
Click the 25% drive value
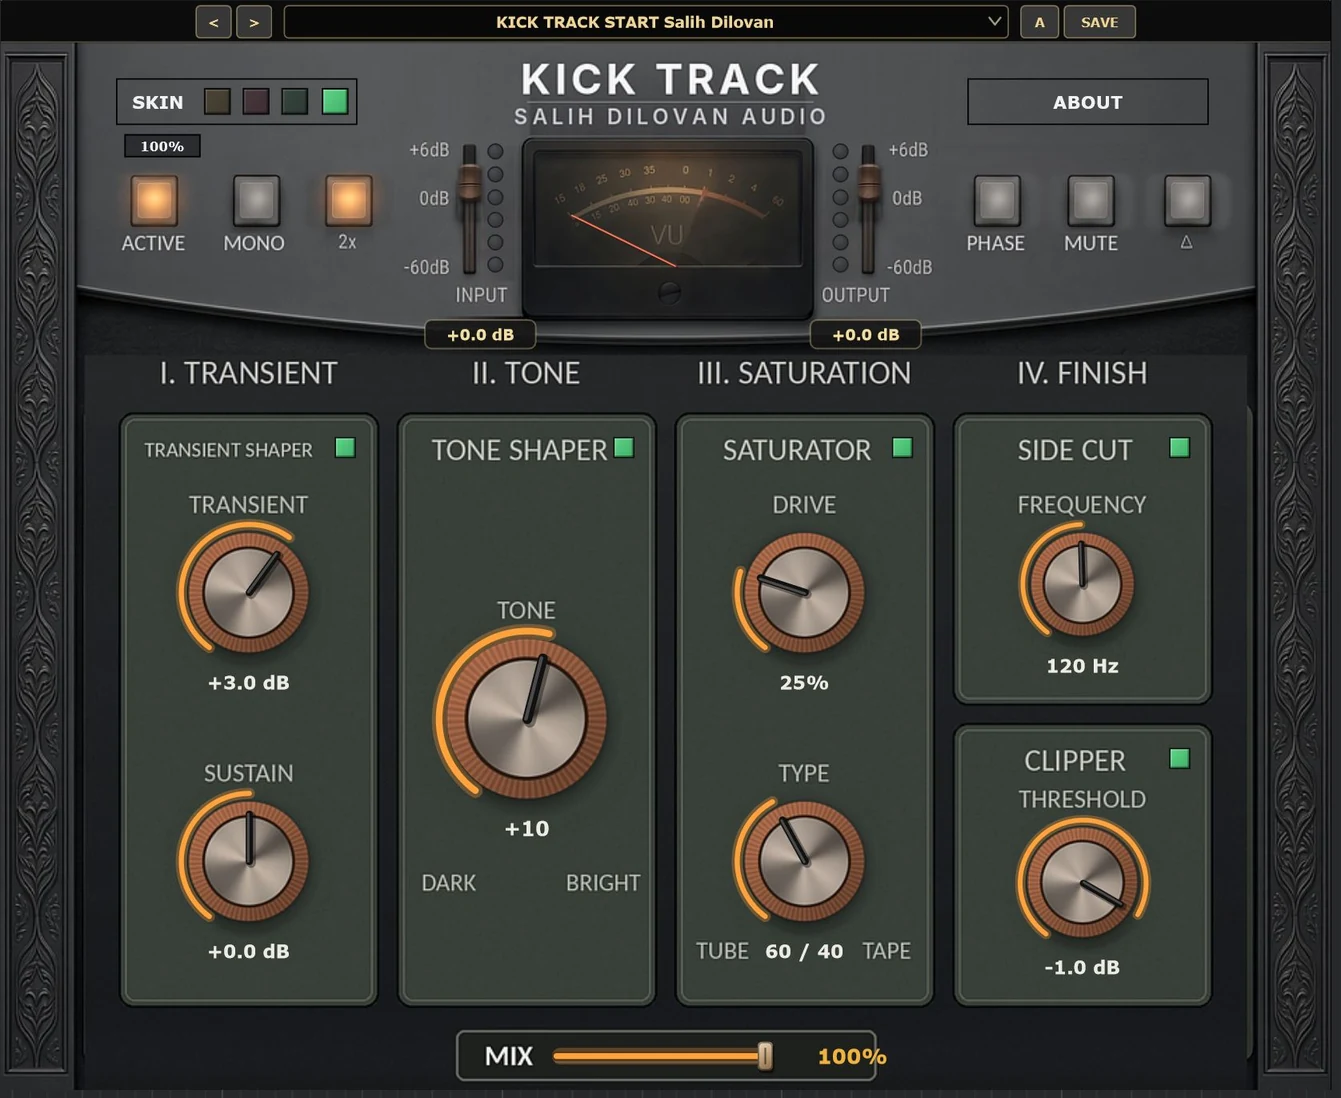pyautogui.click(x=804, y=683)
